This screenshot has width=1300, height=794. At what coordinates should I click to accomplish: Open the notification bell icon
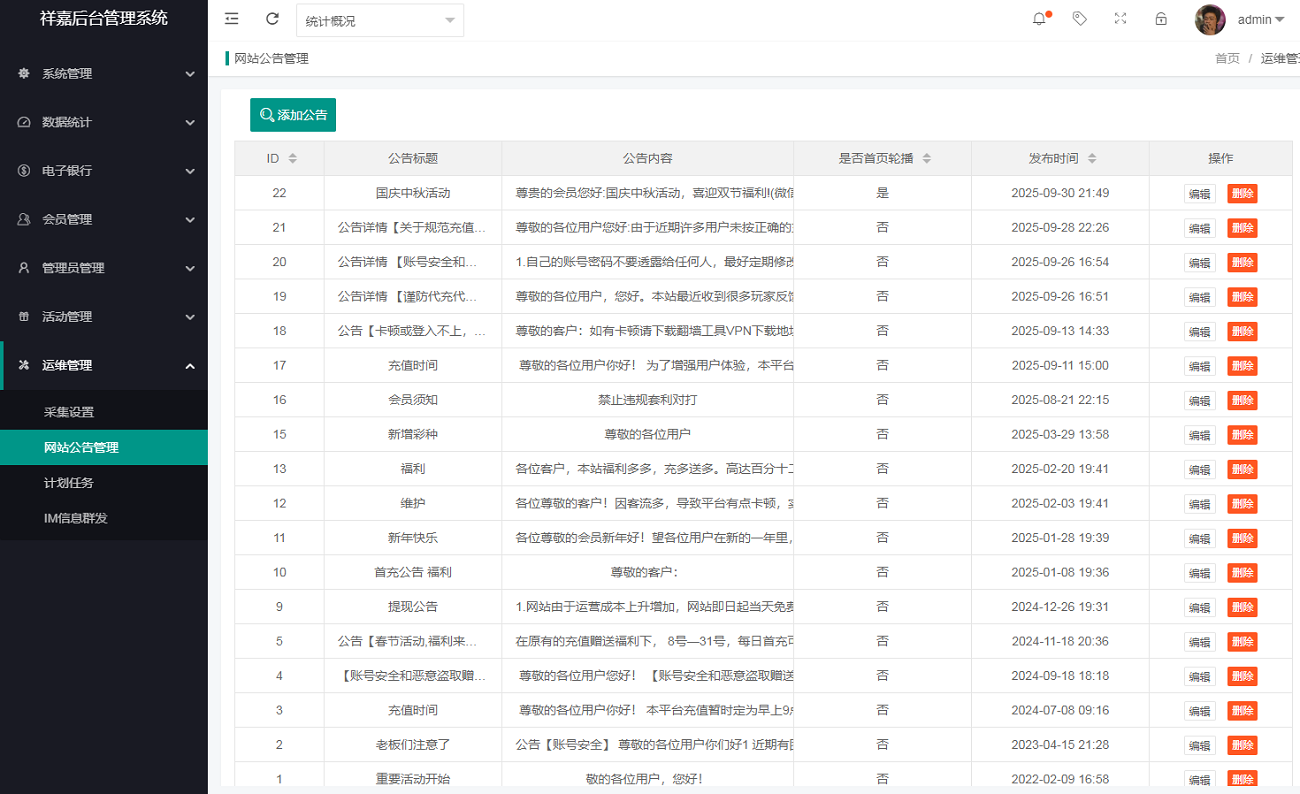tap(1040, 19)
